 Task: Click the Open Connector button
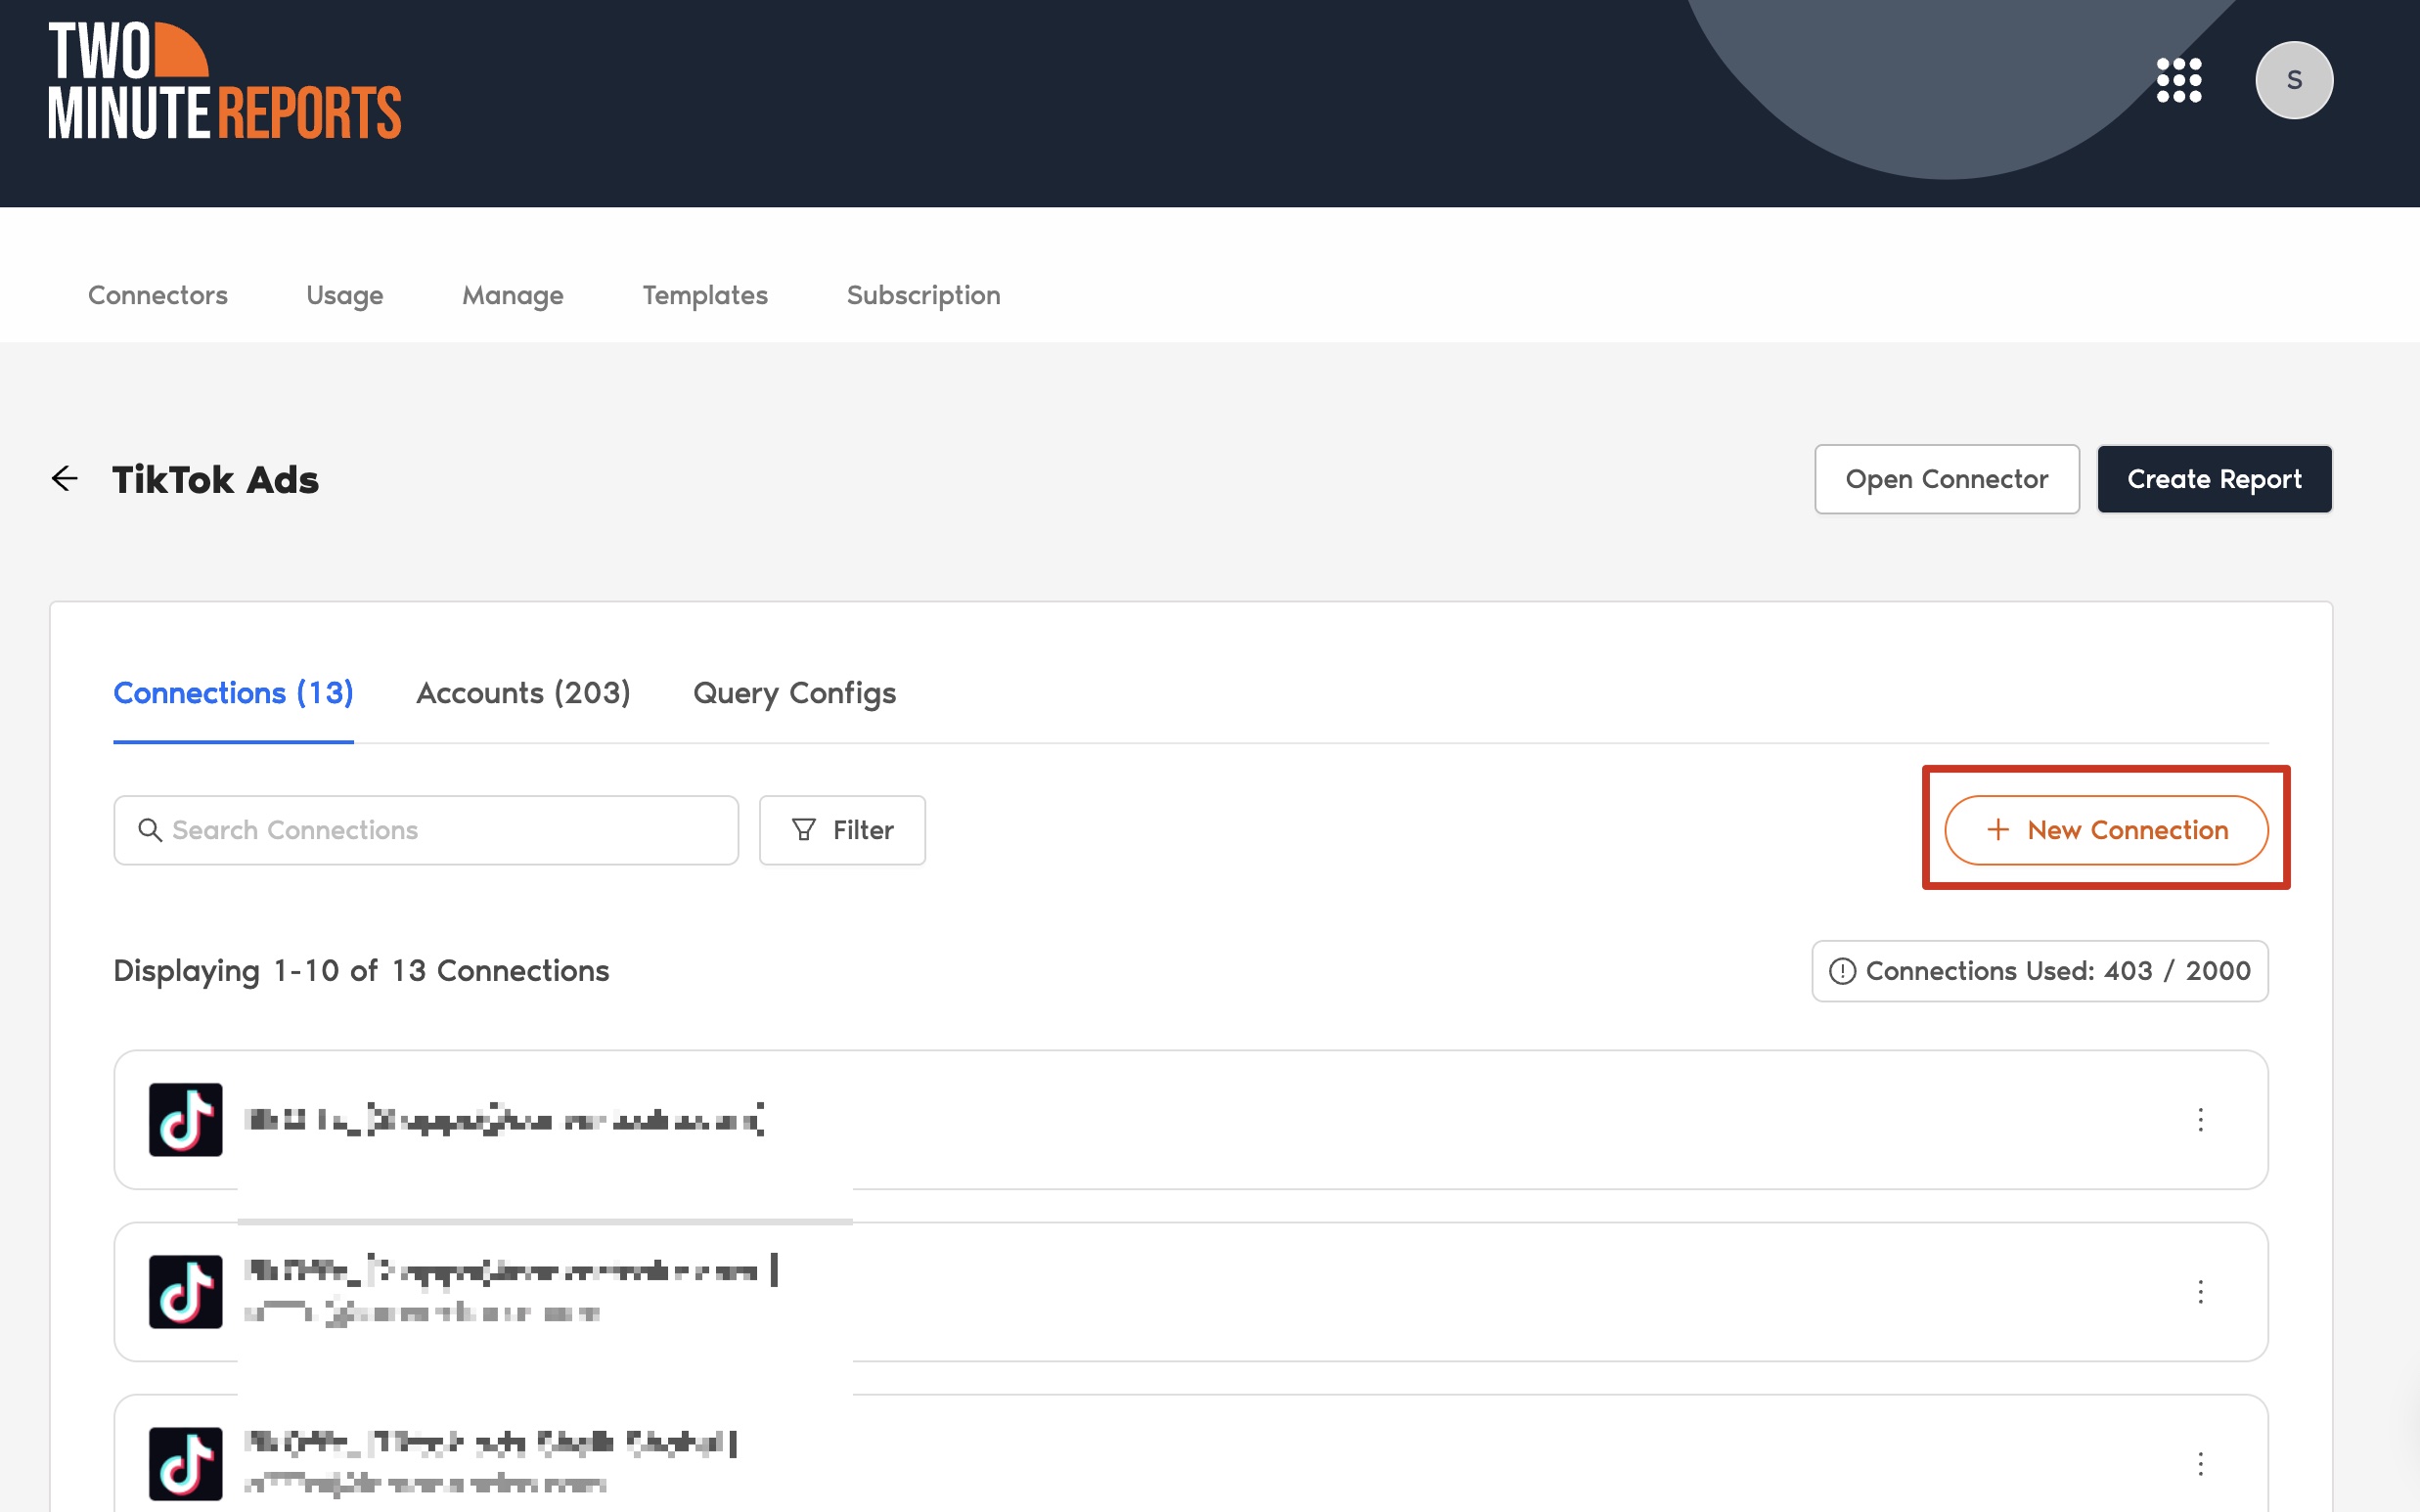(1947, 479)
